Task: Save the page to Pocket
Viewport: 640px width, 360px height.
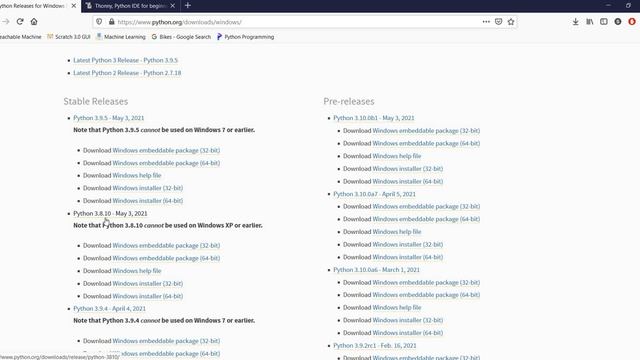Action: tap(498, 22)
